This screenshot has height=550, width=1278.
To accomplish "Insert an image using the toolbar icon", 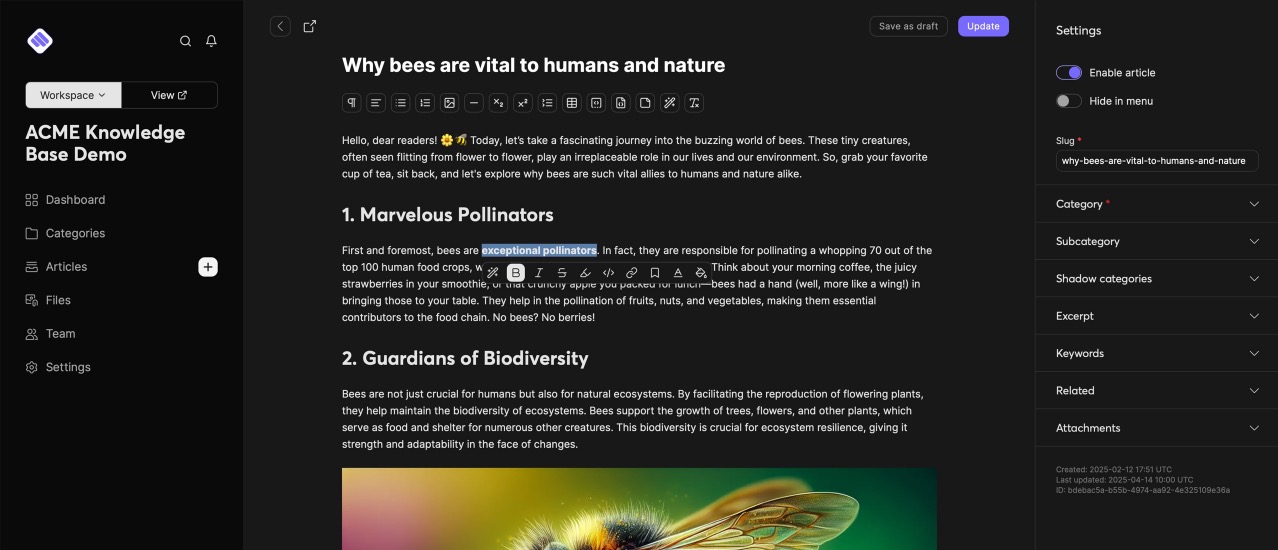I will pyautogui.click(x=450, y=103).
